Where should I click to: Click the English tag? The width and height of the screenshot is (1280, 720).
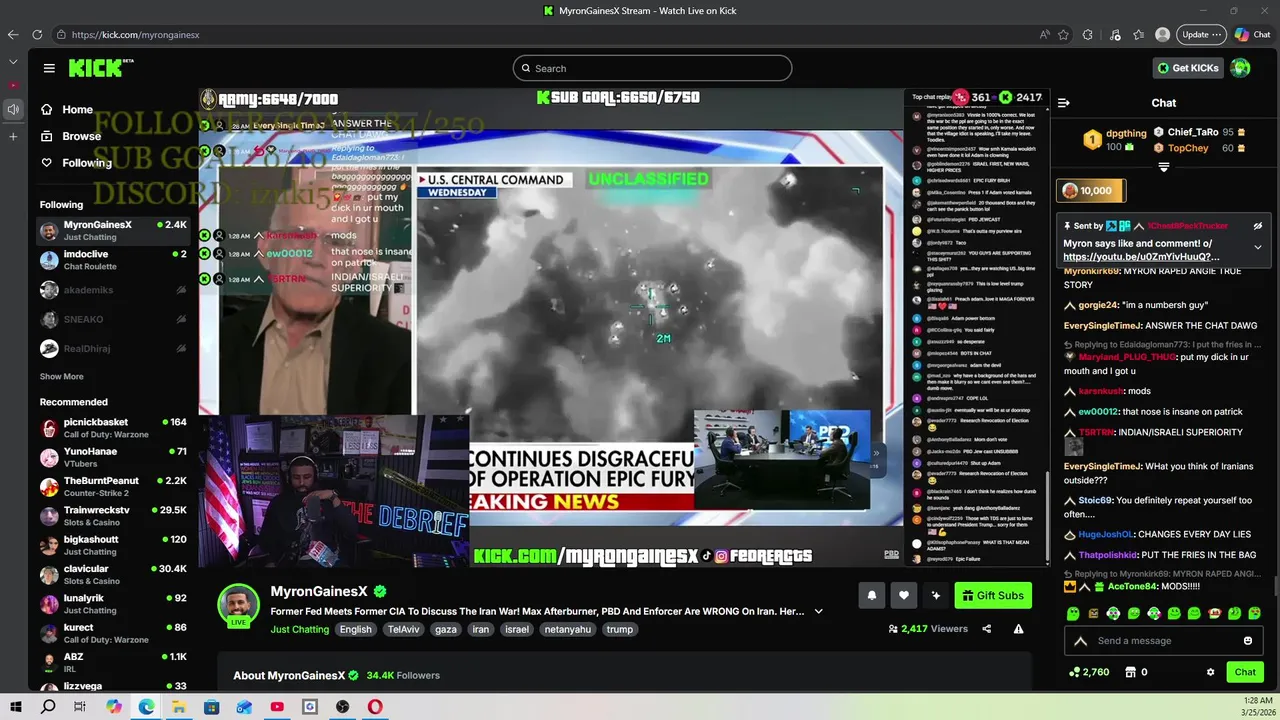(x=355, y=630)
